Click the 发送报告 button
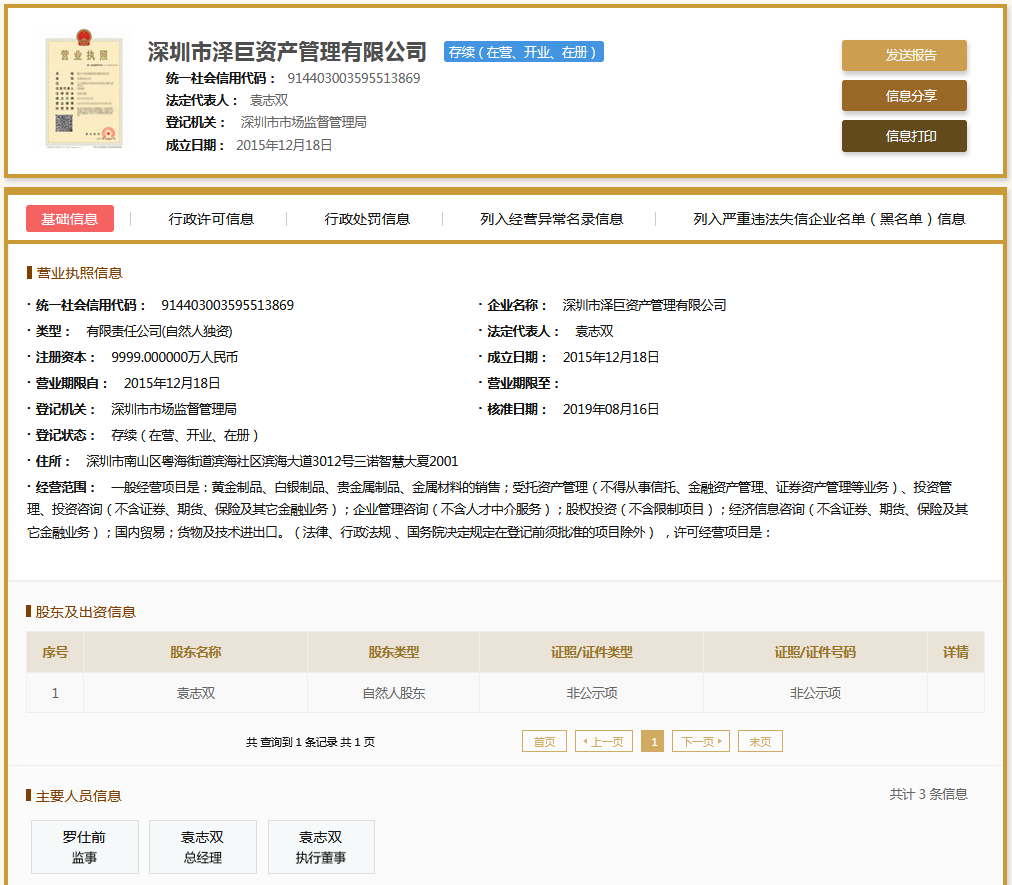Image resolution: width=1012 pixels, height=885 pixels. coord(904,56)
